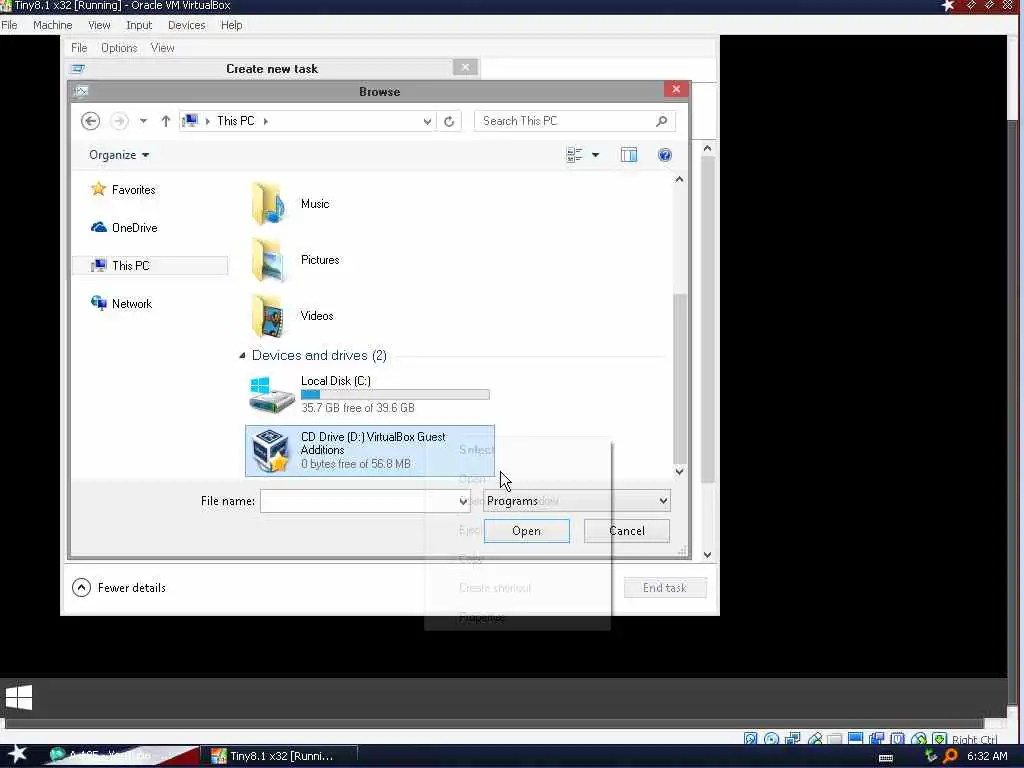Click the This PC computer icon in the address bar
This screenshot has height=768, width=1024.
click(x=190, y=120)
